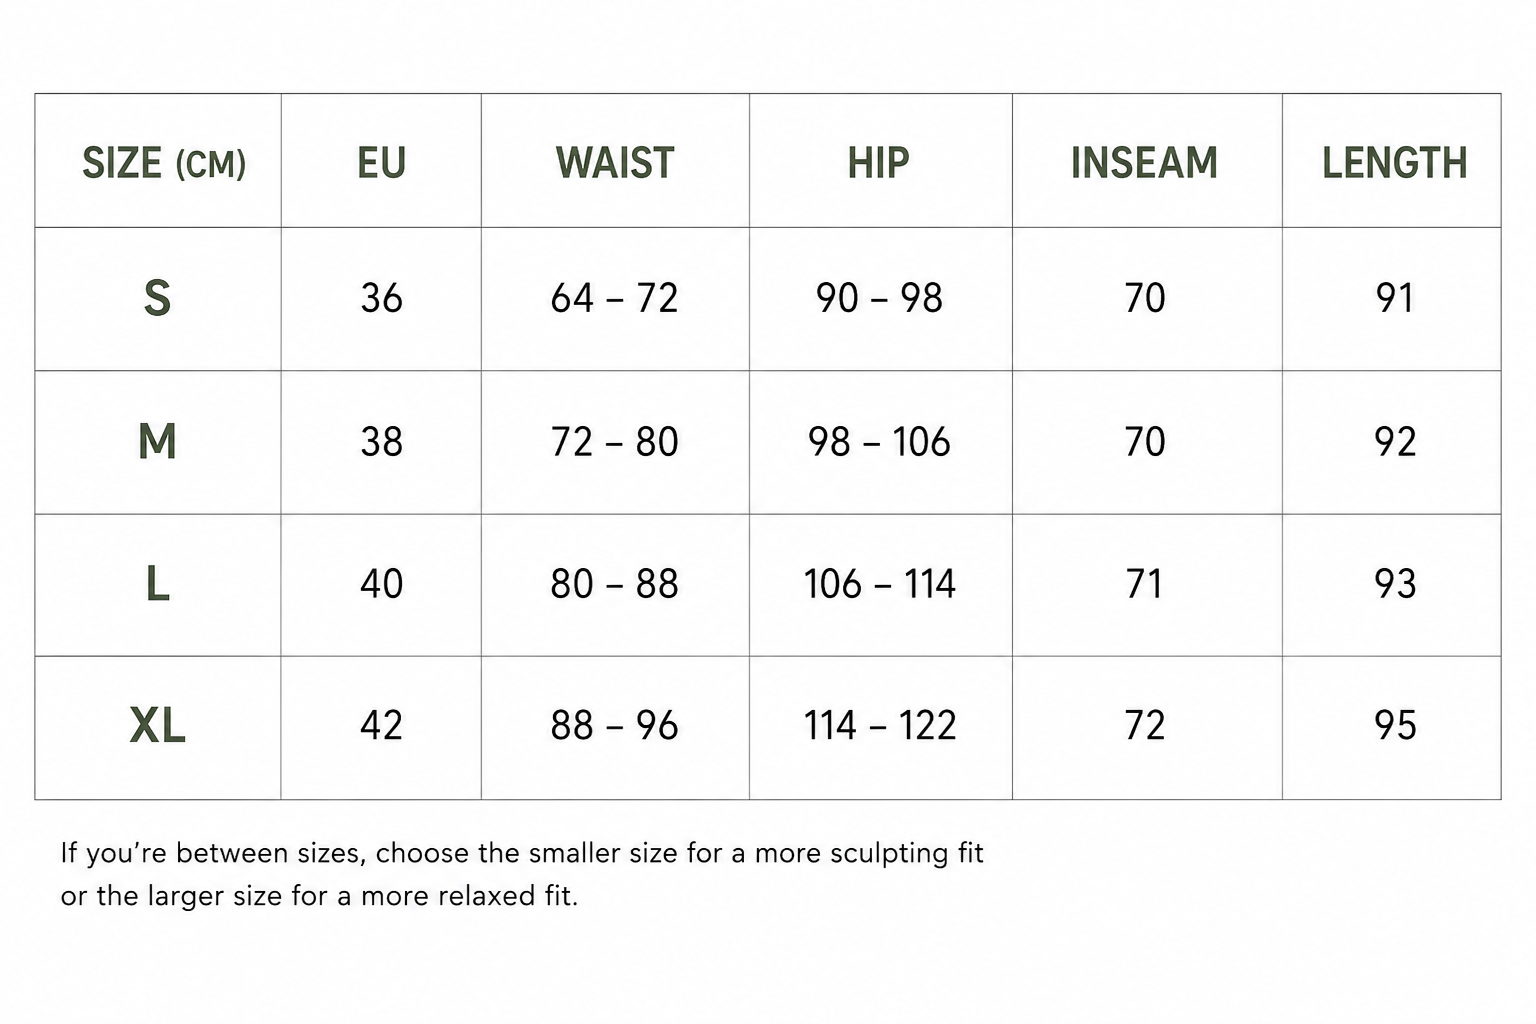1536x1024 pixels.
Task: Click EU size 42 cell
Action: point(381,726)
